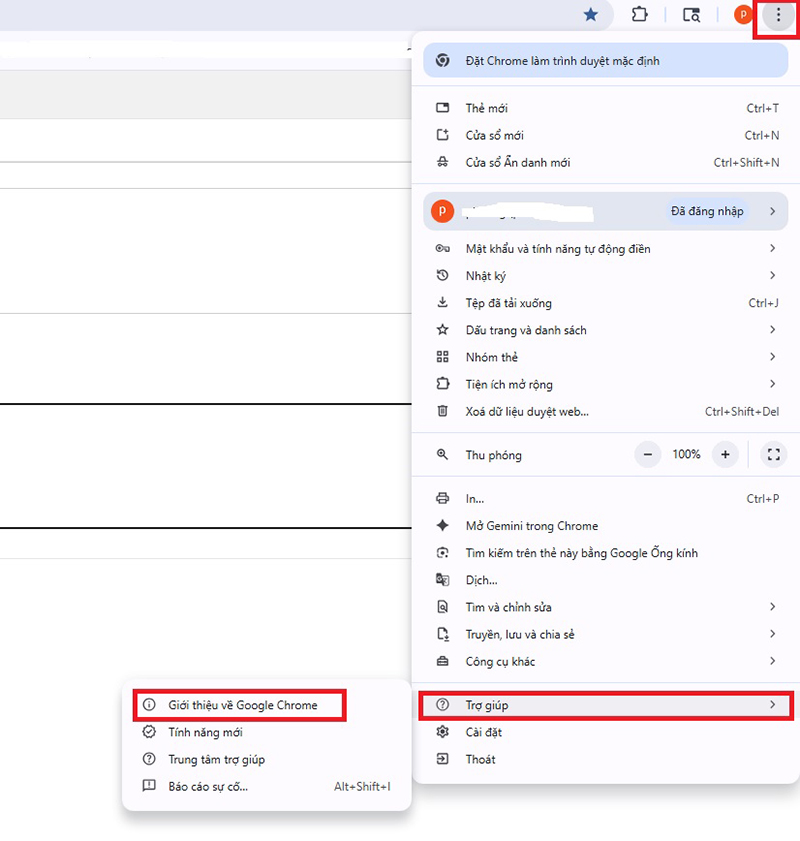Expand Tìm và chỉnh sửa submenu arrow
800x841 pixels.
772,607
